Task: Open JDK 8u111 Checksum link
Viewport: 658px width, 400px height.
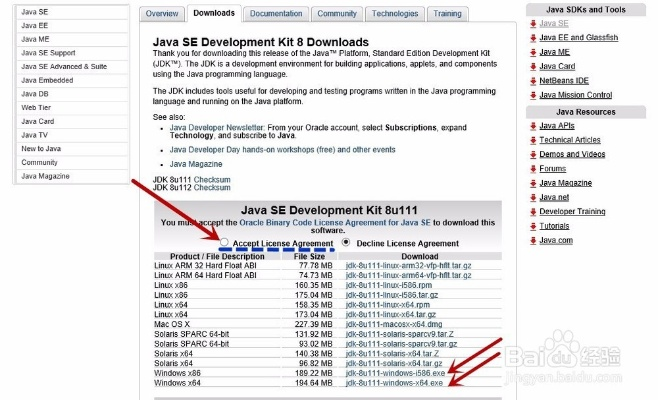Action: [212, 180]
